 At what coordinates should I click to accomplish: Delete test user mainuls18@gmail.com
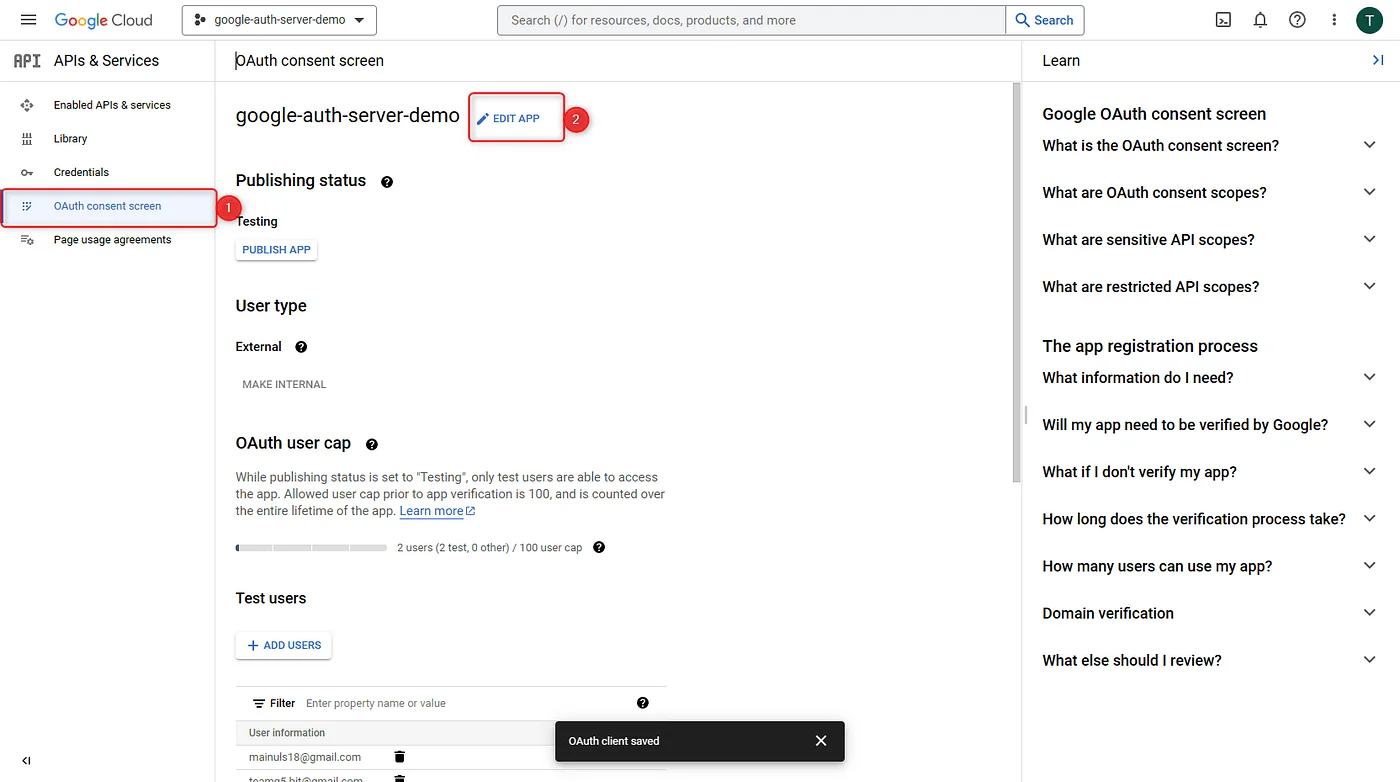[400, 757]
